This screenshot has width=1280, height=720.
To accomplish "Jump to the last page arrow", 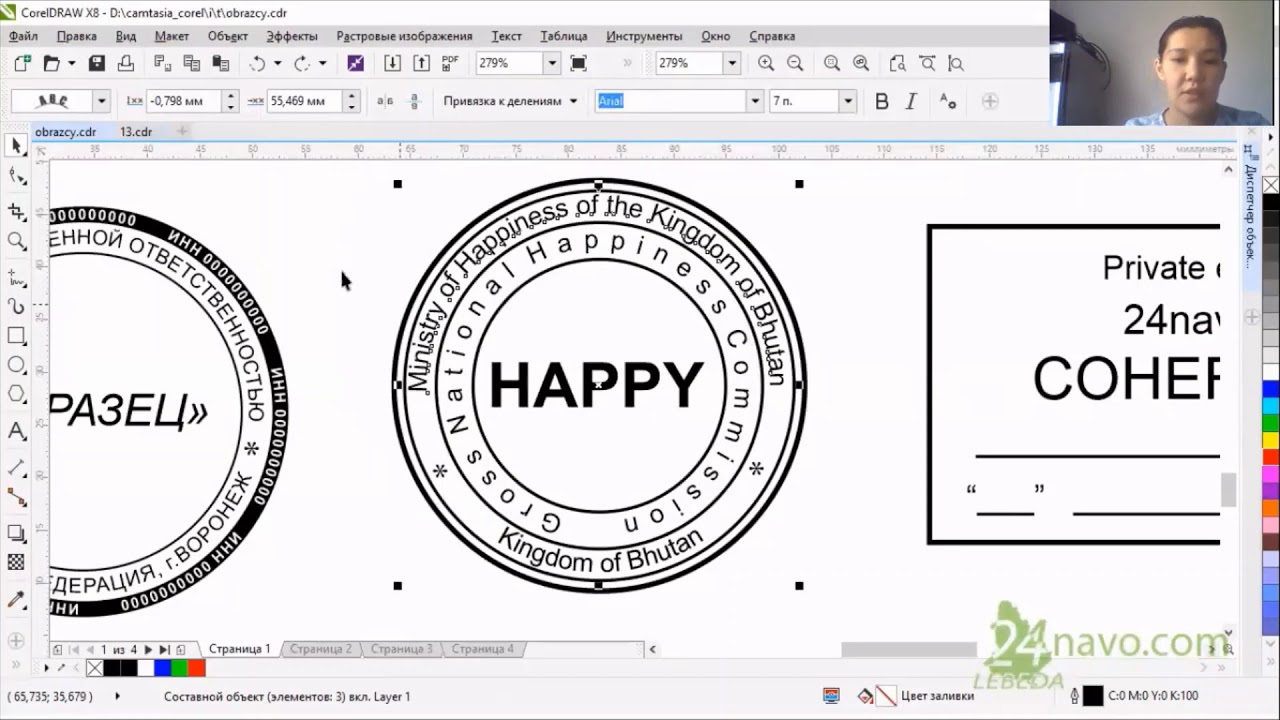I will point(165,650).
